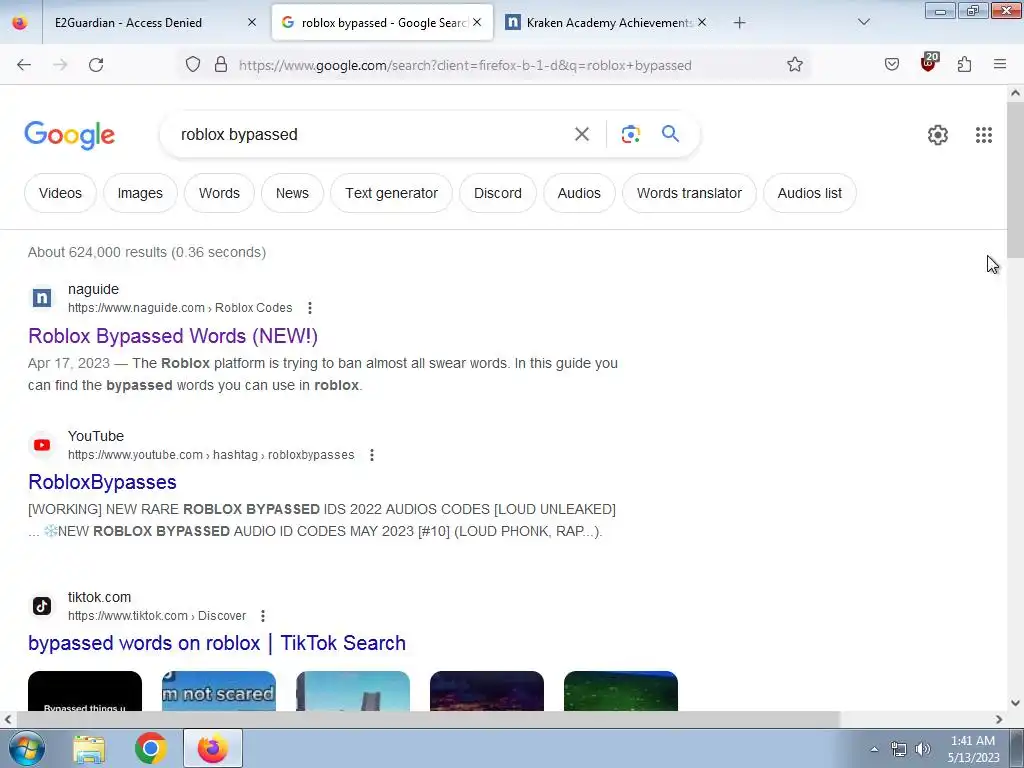Click the naguide site favicon
The image size is (1024, 768).
pyautogui.click(x=42, y=298)
